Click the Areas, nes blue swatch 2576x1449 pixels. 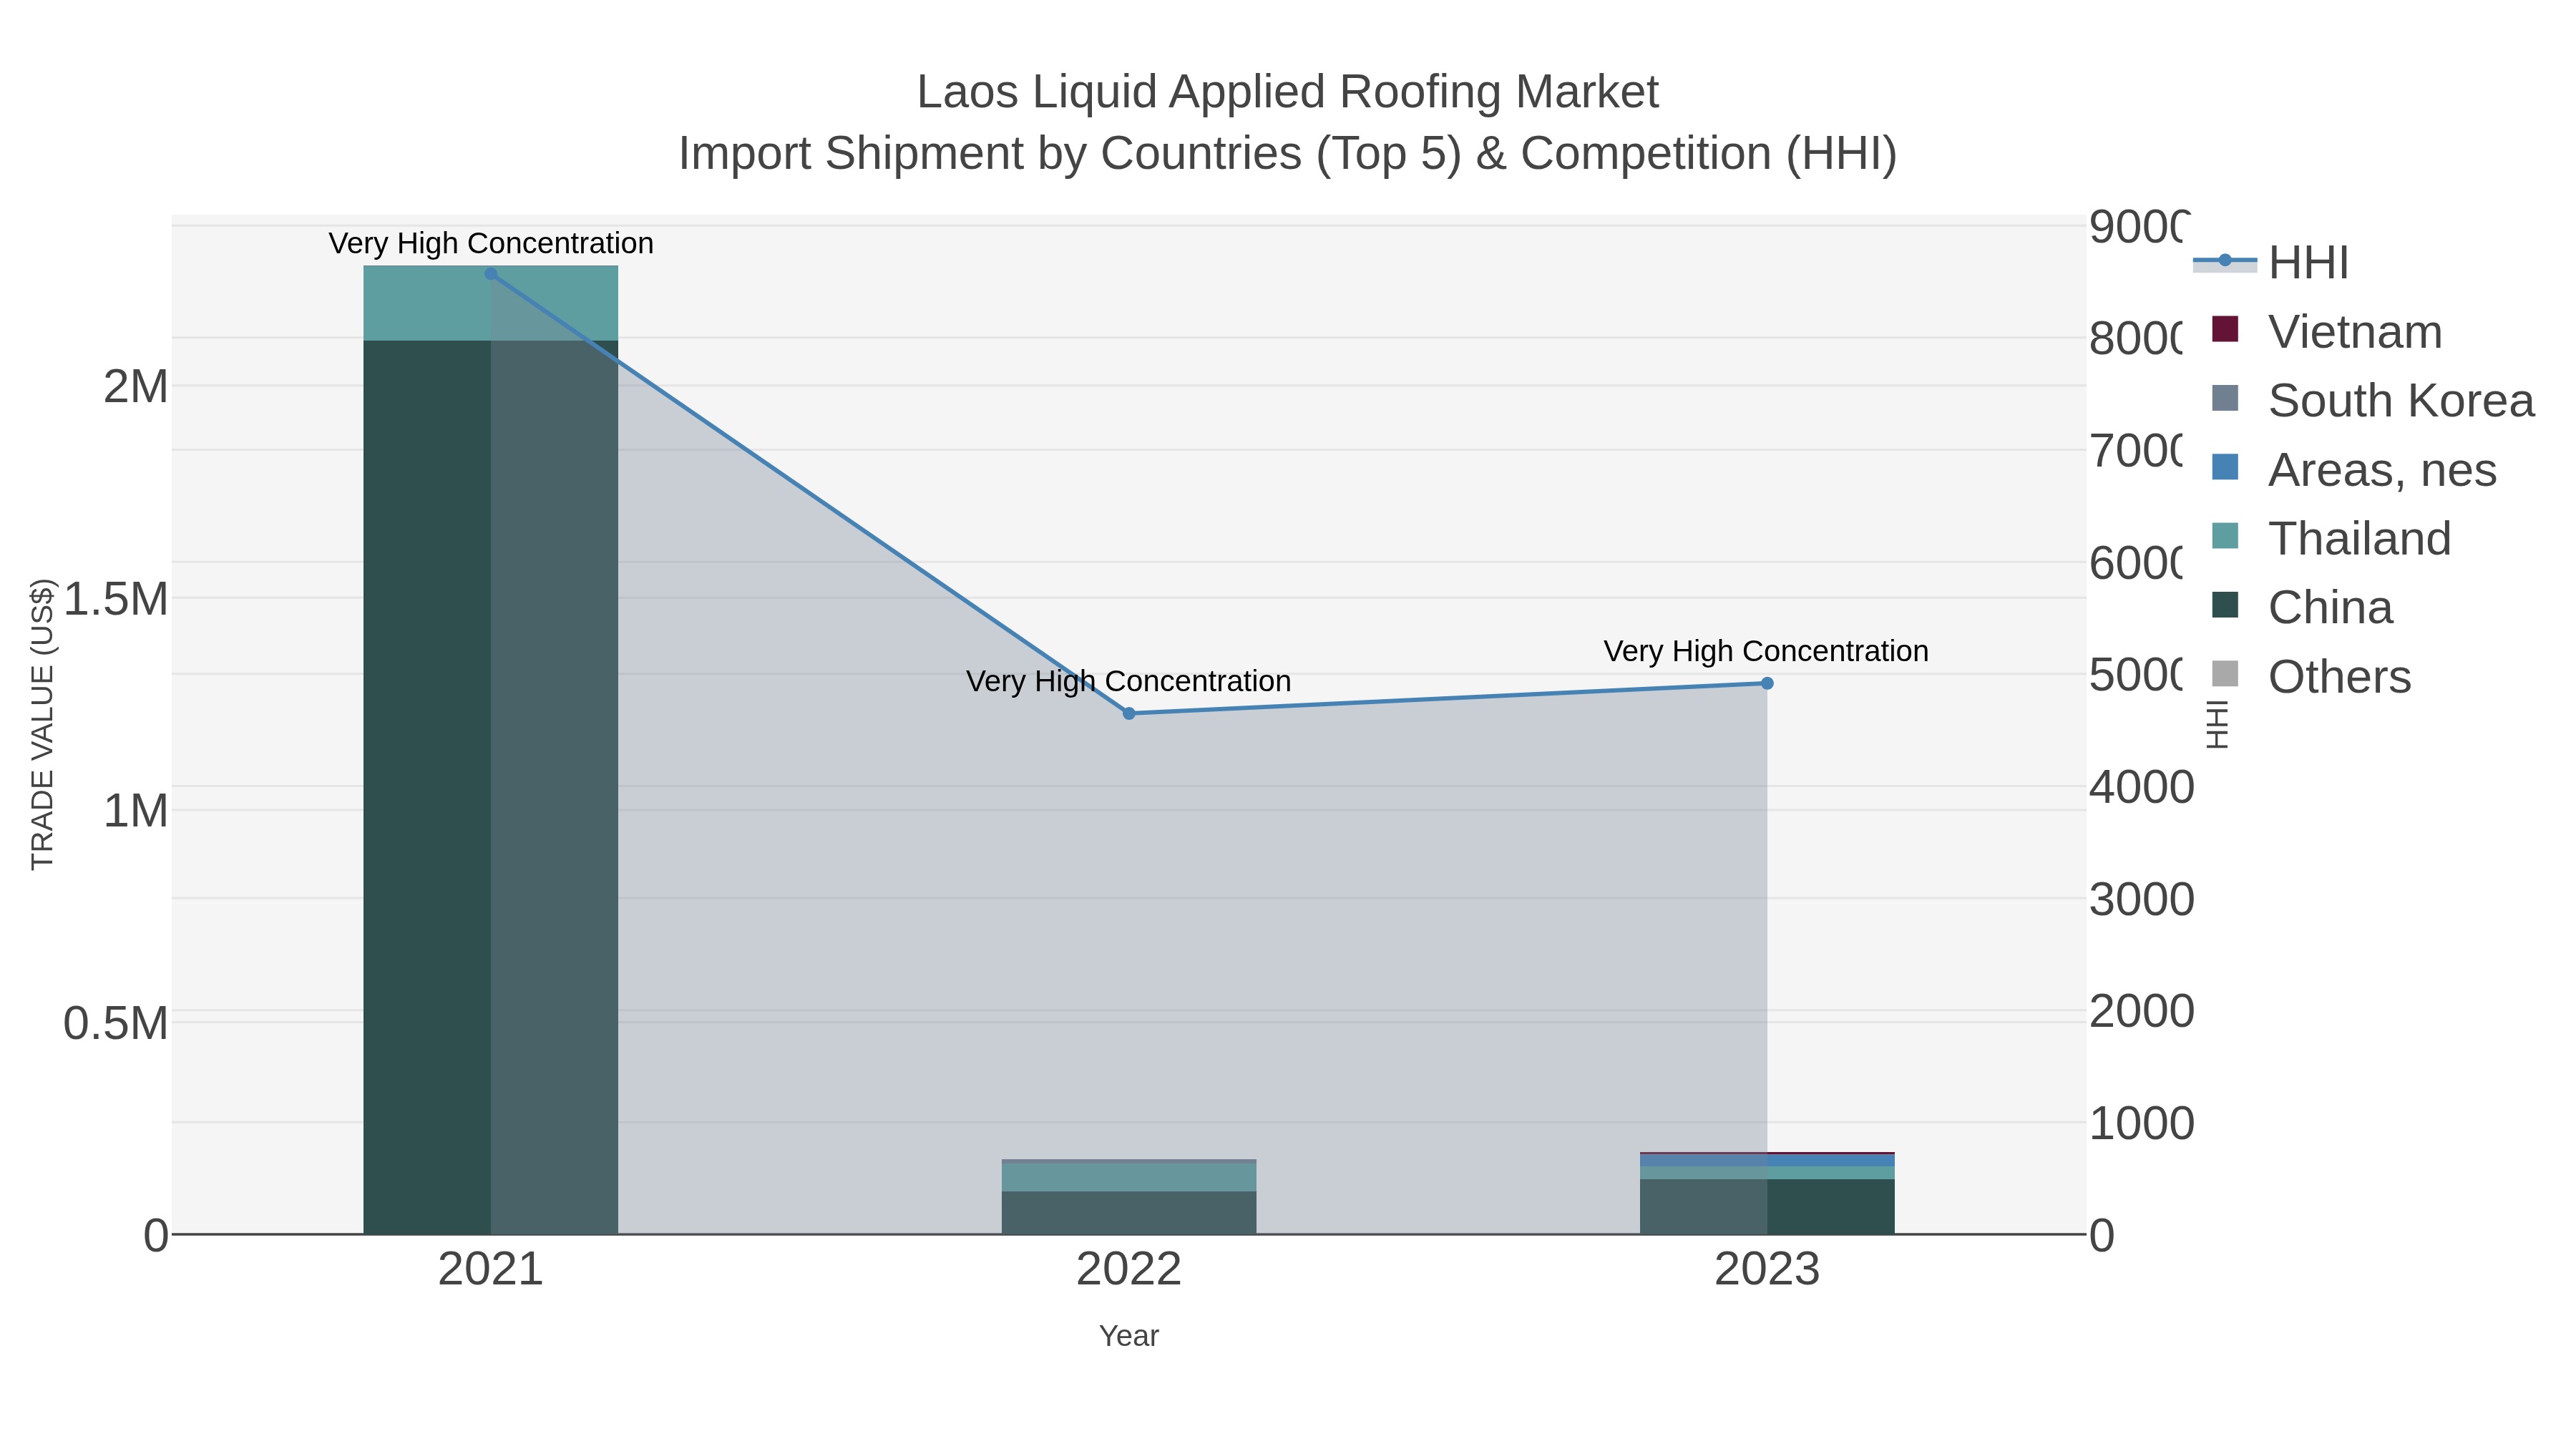[x=2225, y=467]
